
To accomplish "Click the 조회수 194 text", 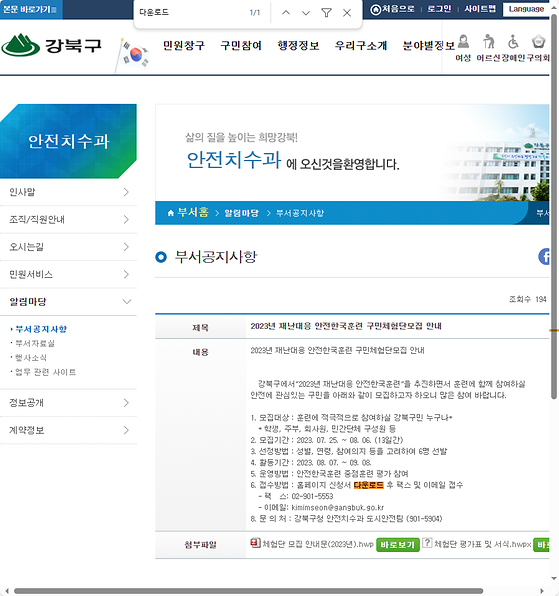I will pyautogui.click(x=527, y=300).
